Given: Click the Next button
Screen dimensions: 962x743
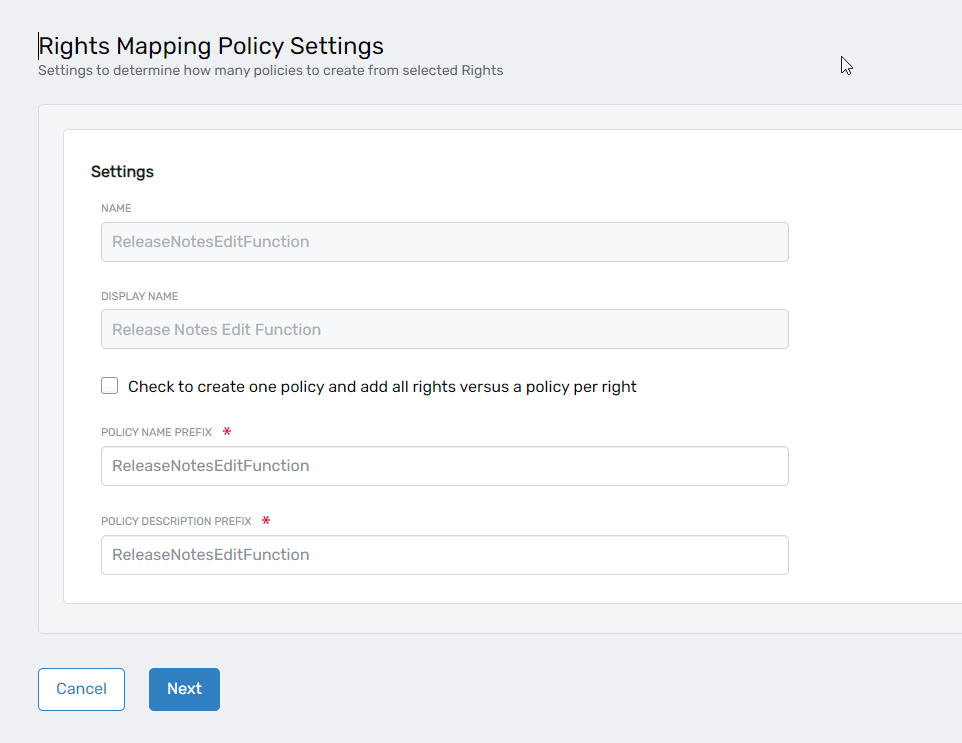Looking at the screenshot, I should coord(184,689).
